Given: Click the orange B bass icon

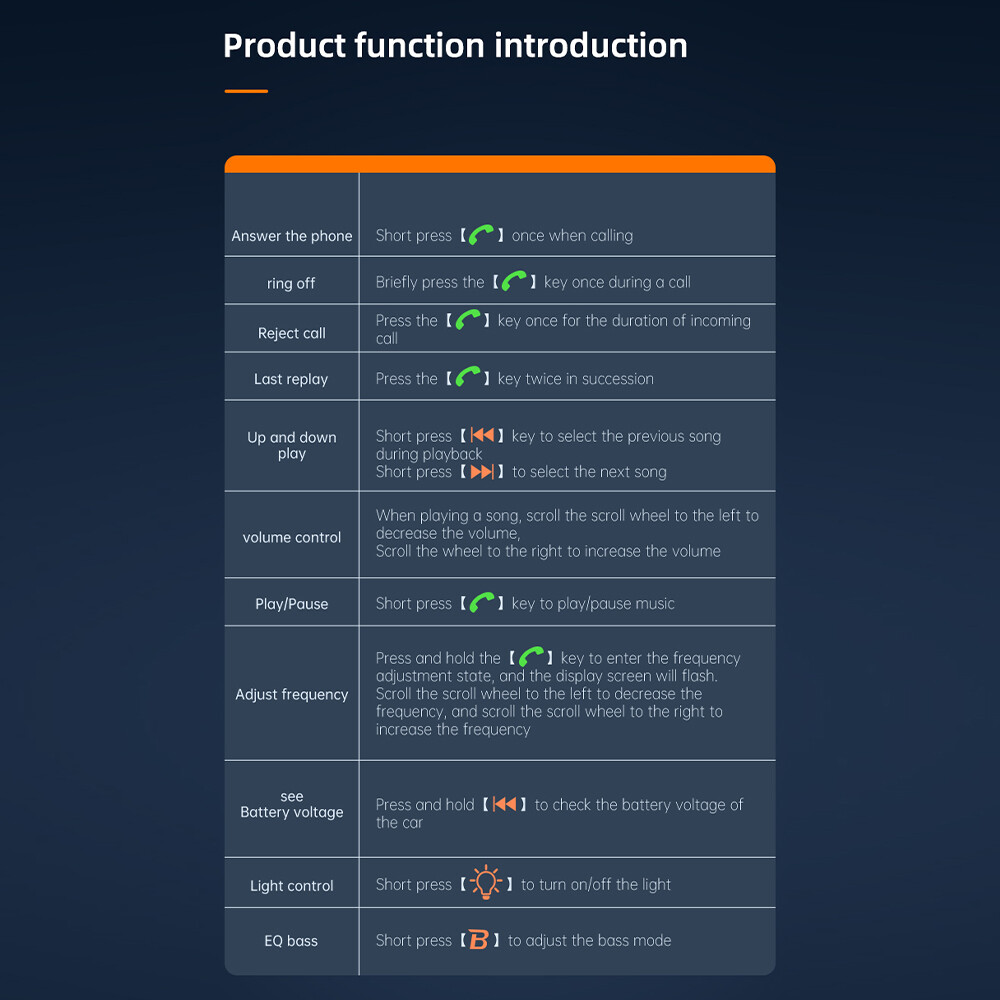Looking at the screenshot, I should (x=479, y=940).
